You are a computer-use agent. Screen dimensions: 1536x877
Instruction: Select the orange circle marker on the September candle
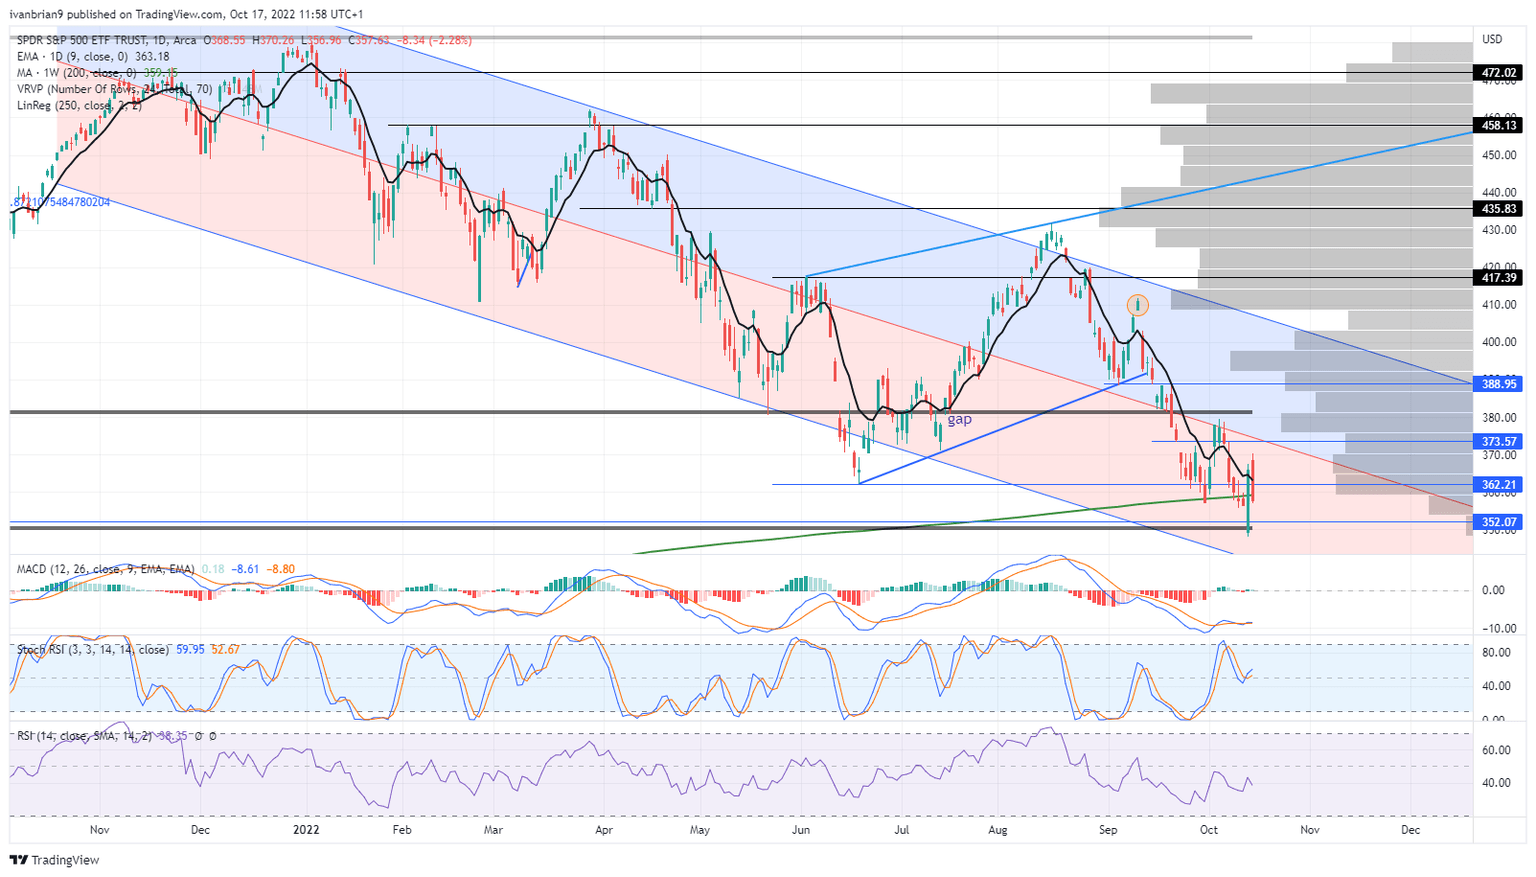pyautogui.click(x=1137, y=305)
